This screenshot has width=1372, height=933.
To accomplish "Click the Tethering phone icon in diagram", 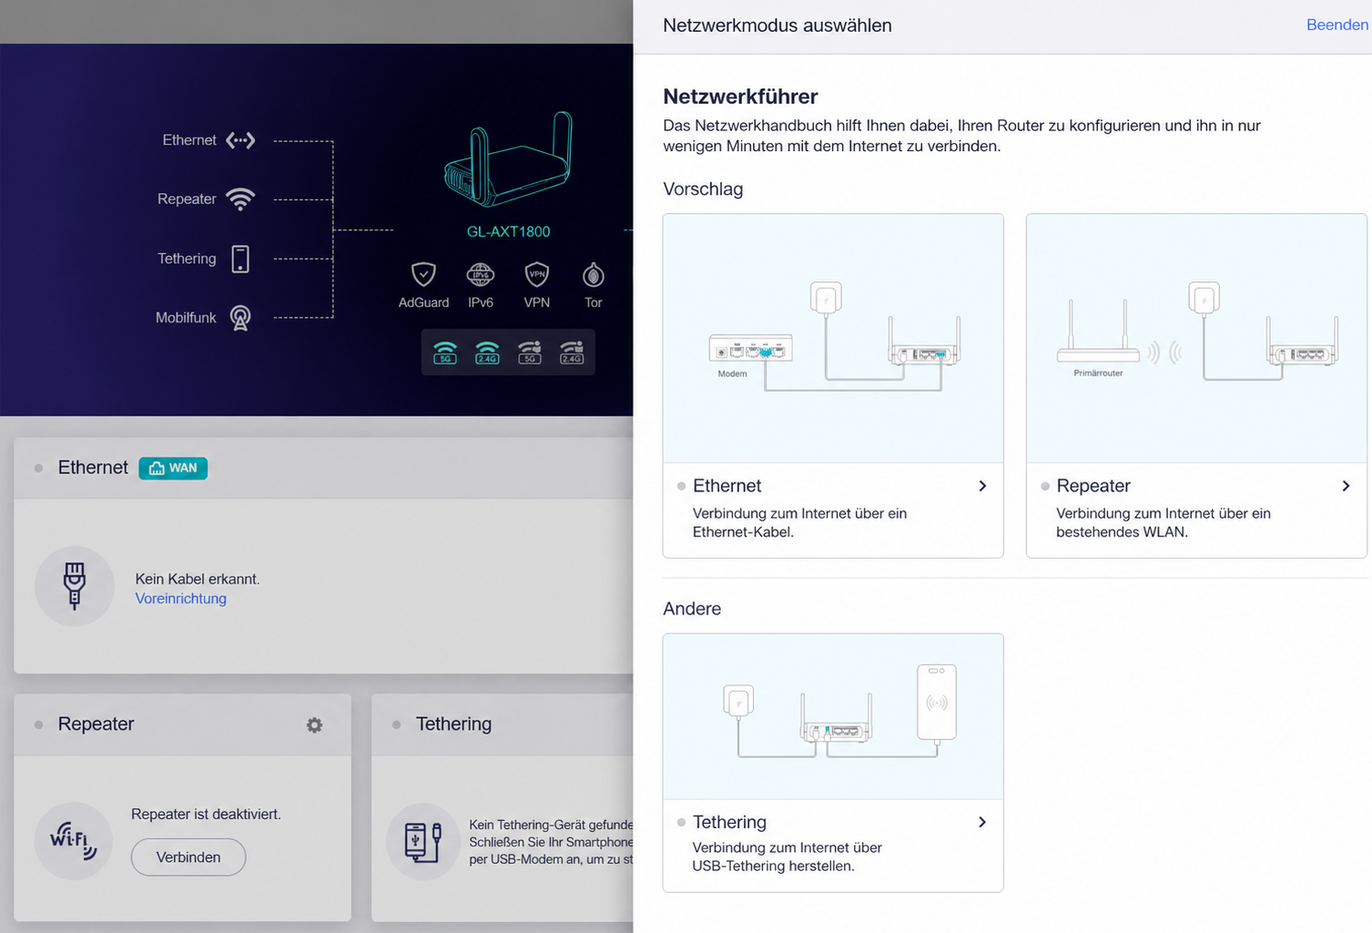I will [x=240, y=258].
